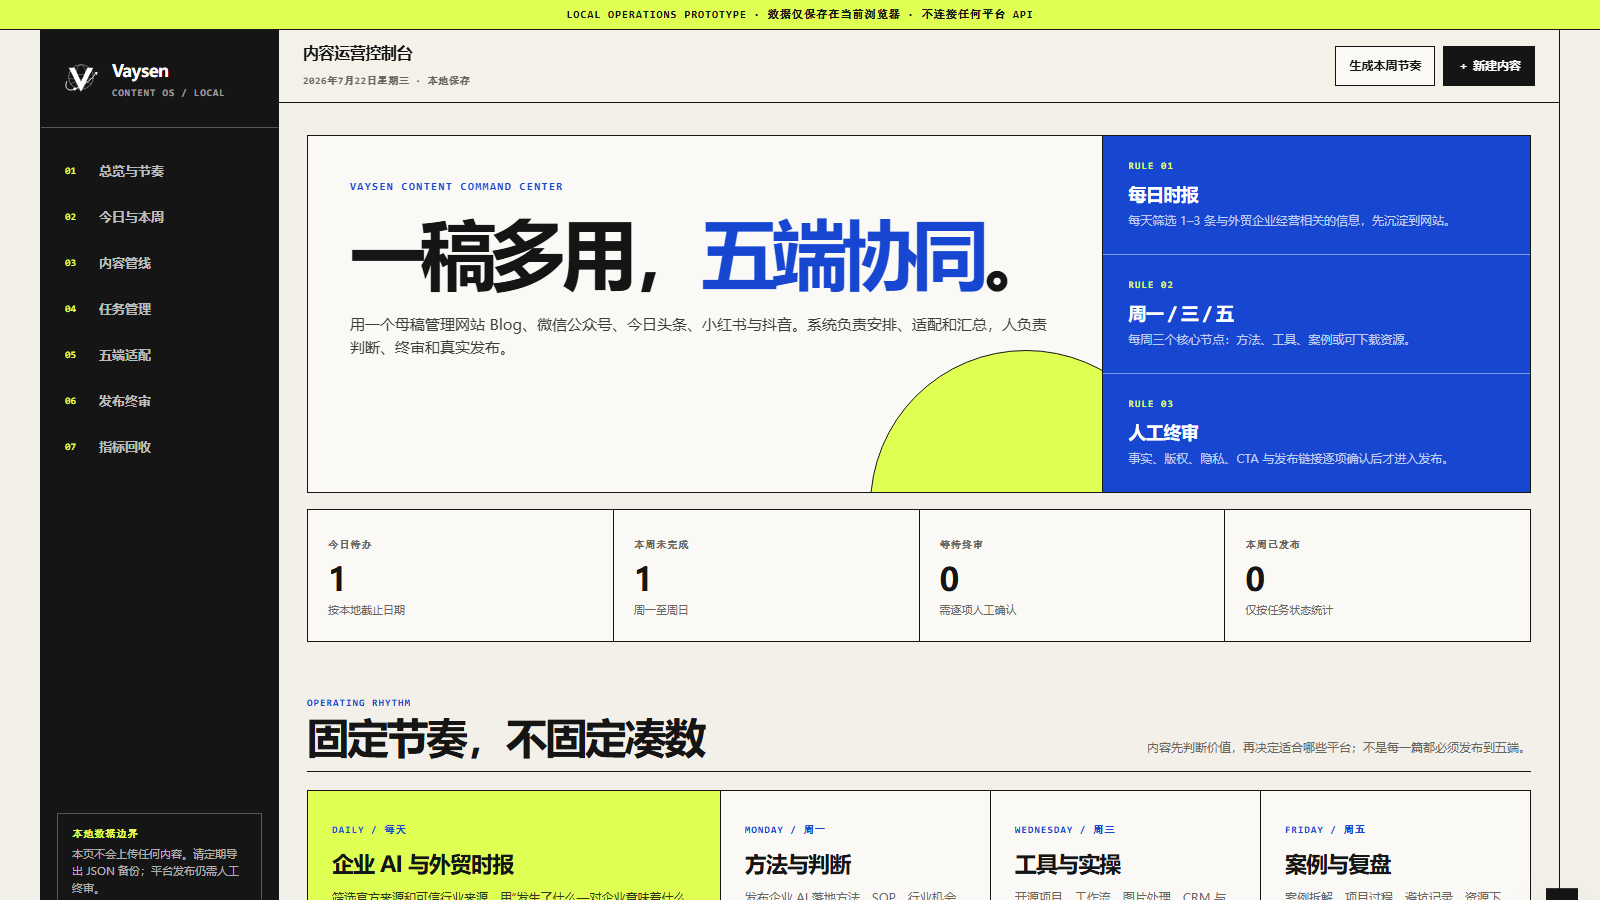
Task: Click the 内容运营控制台 page title
Action: click(358, 54)
